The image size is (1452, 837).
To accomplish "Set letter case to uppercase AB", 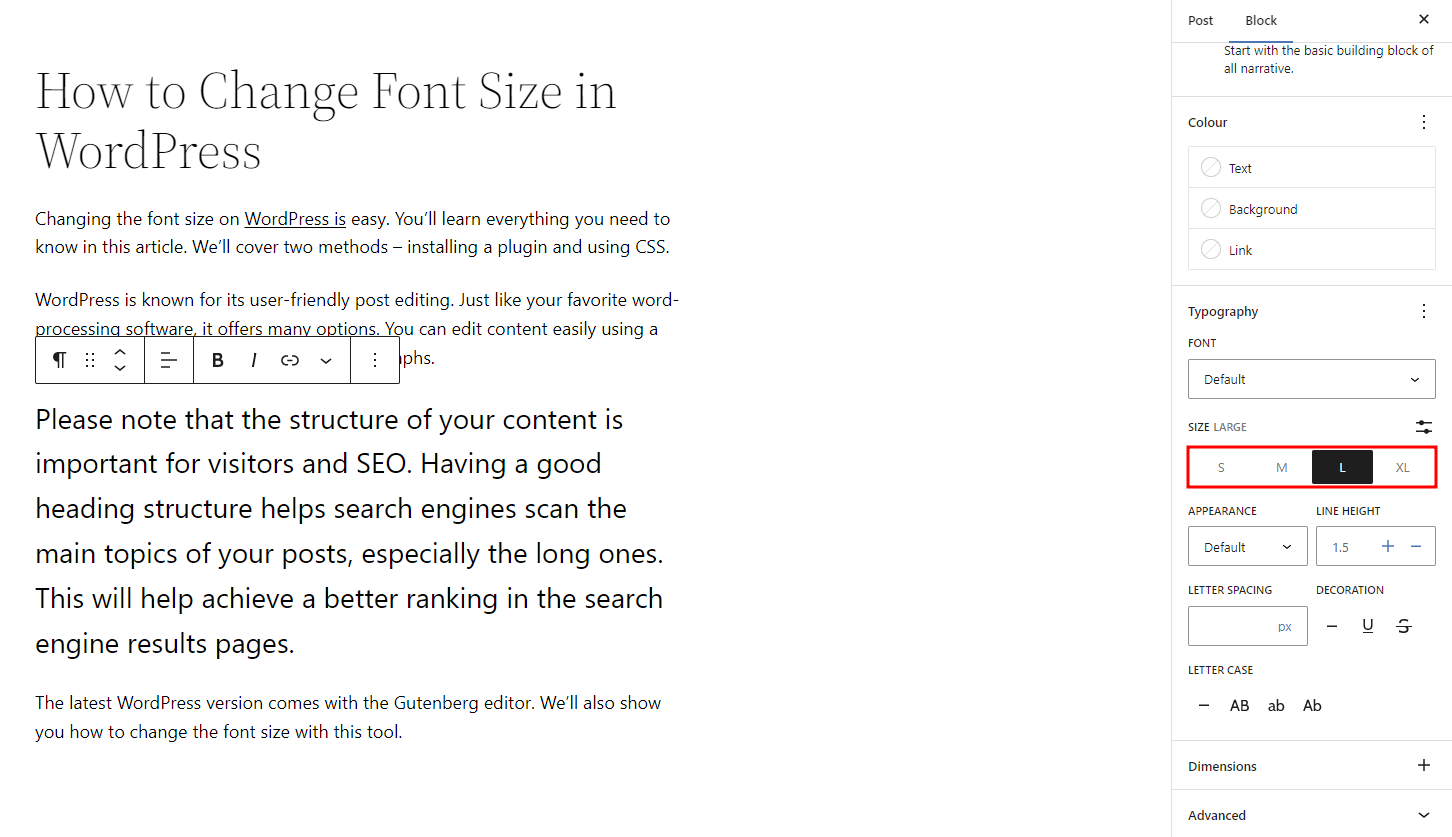I will coord(1240,706).
